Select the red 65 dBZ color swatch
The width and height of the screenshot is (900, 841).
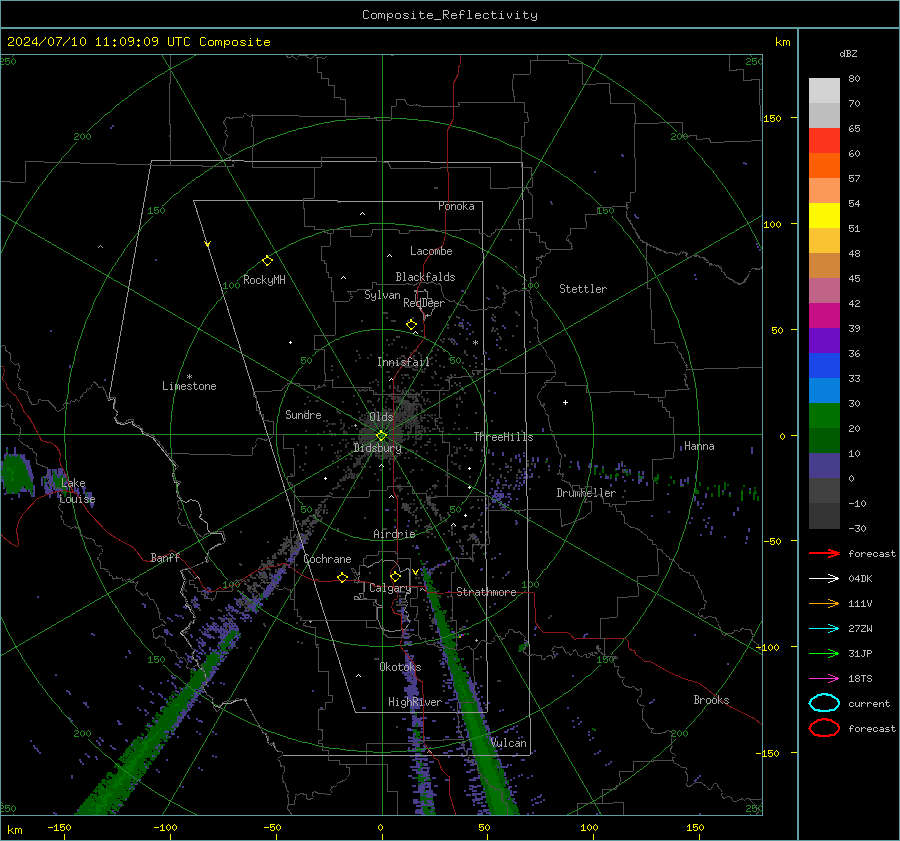pyautogui.click(x=824, y=140)
